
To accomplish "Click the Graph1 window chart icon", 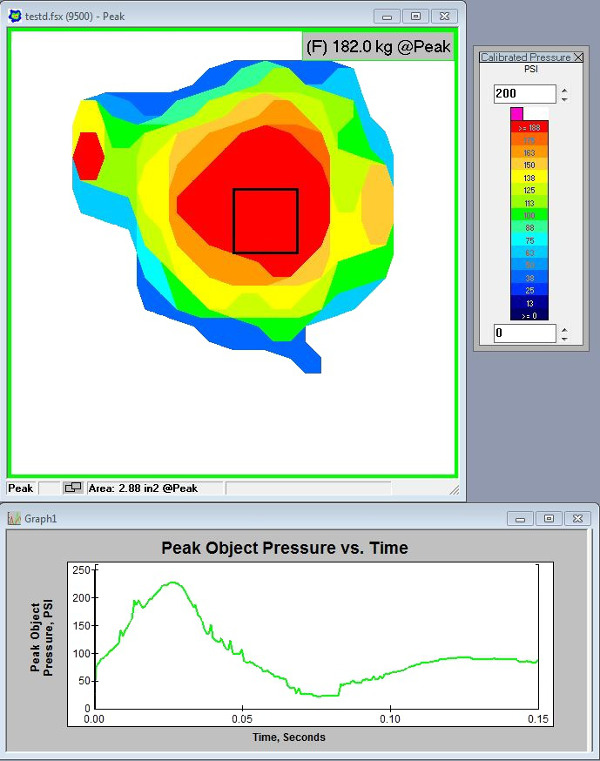I will (x=15, y=519).
